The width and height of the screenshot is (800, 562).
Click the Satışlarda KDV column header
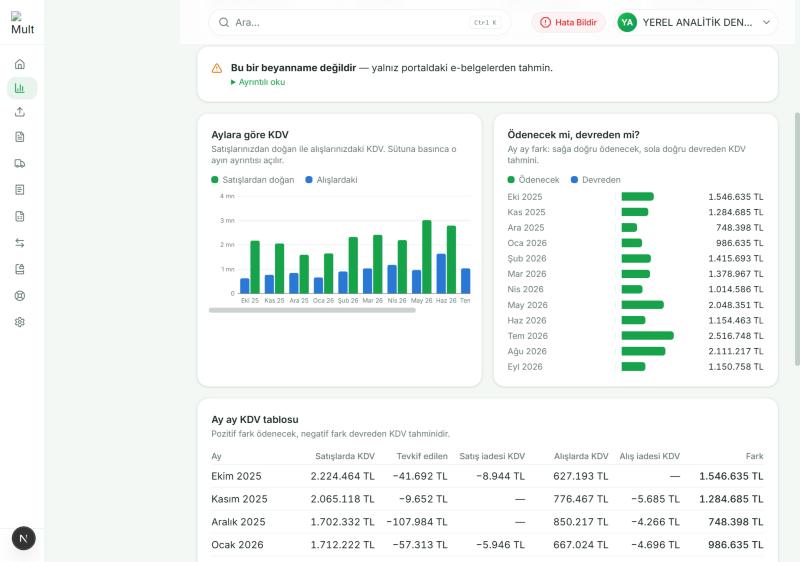coord(345,456)
